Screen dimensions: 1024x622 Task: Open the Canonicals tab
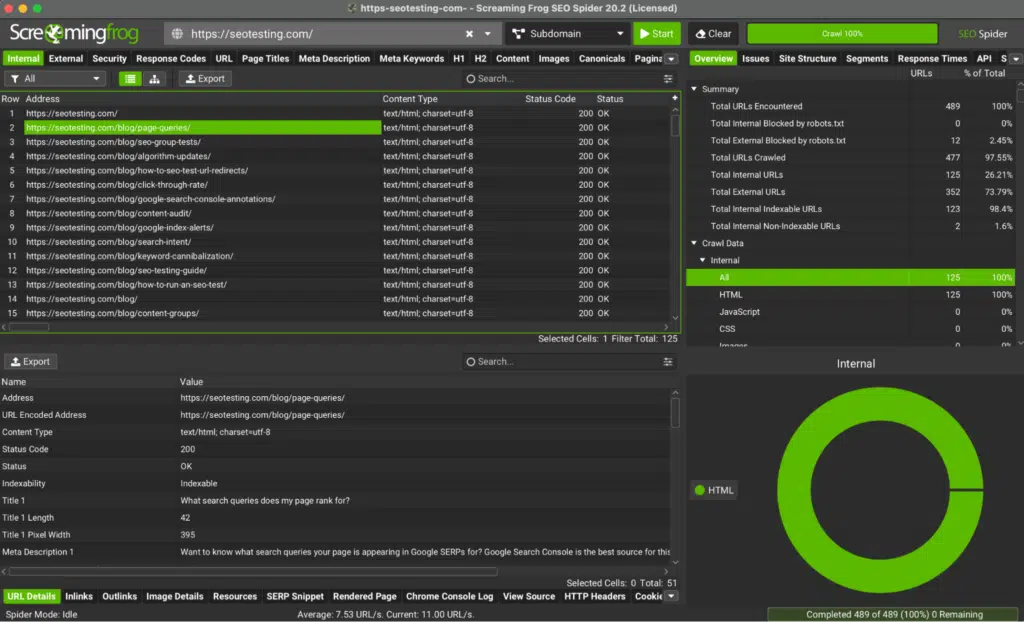(601, 58)
